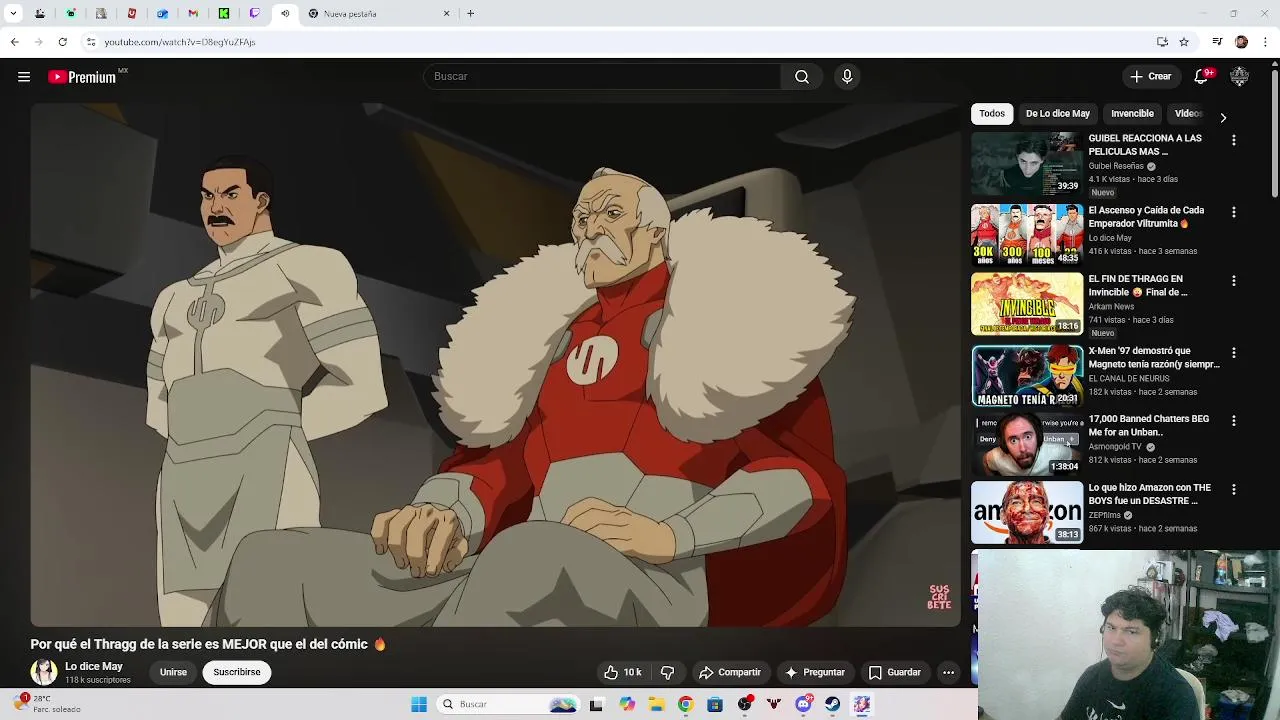
Task: Show more filter chips with arrow
Action: (1223, 117)
